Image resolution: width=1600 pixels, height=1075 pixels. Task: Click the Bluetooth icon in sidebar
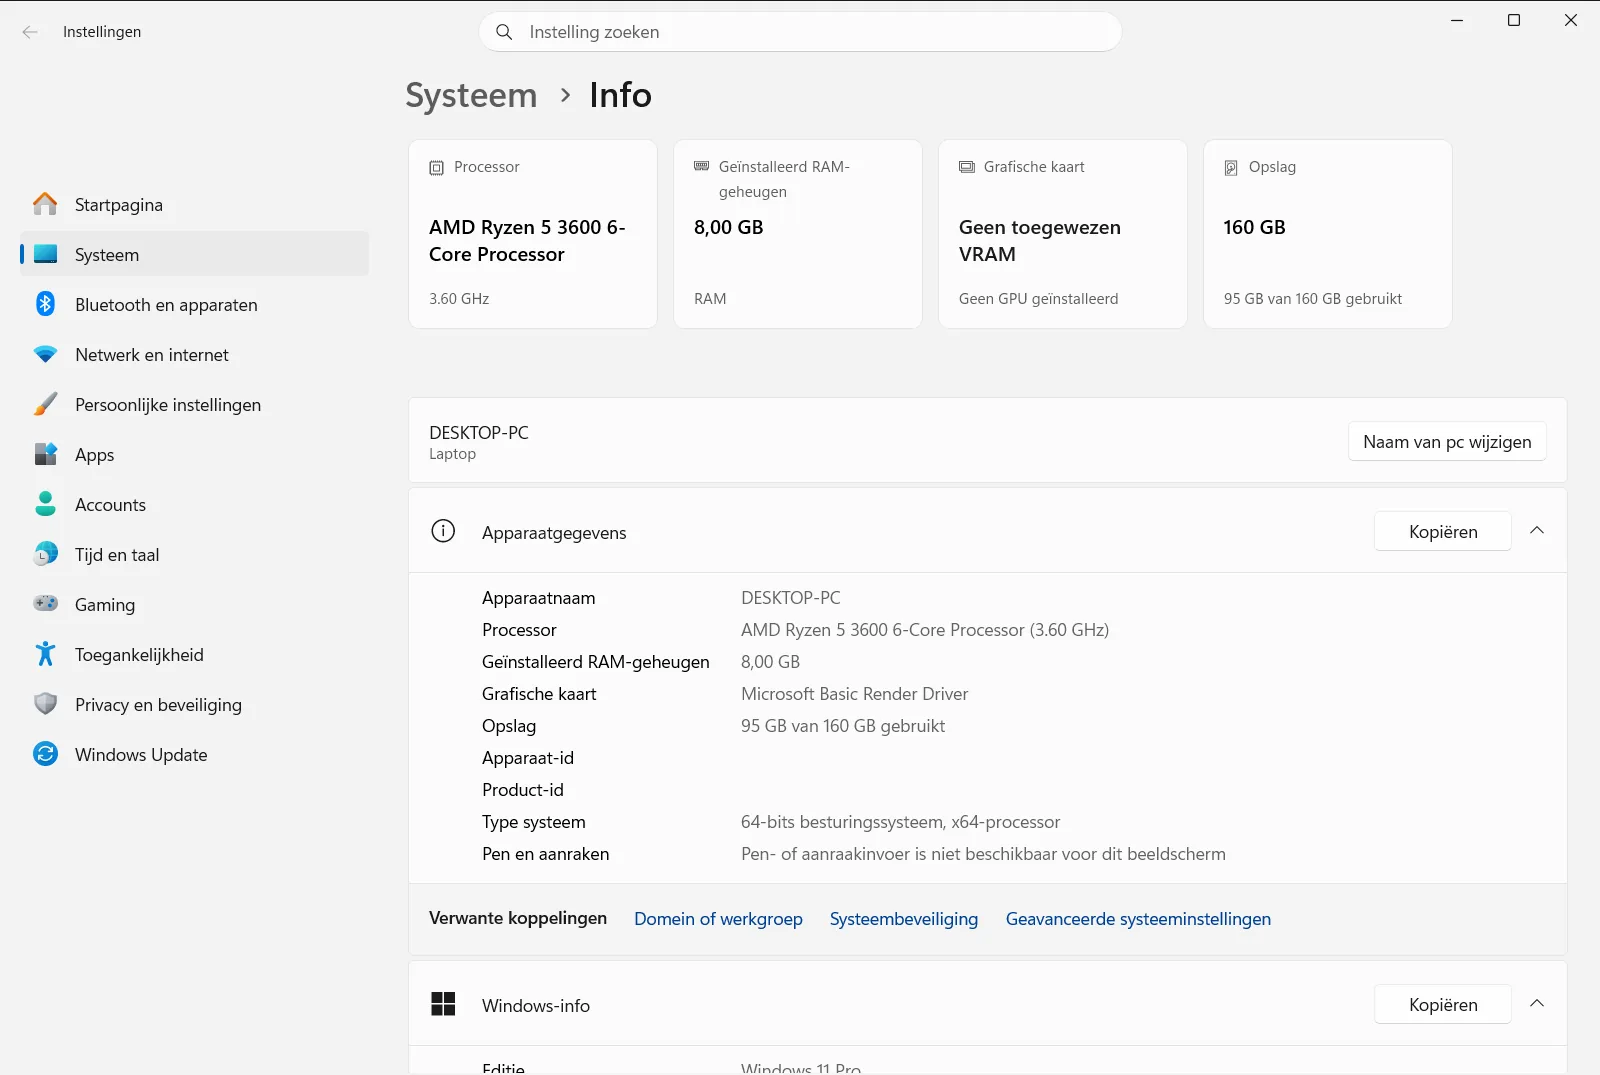45,304
